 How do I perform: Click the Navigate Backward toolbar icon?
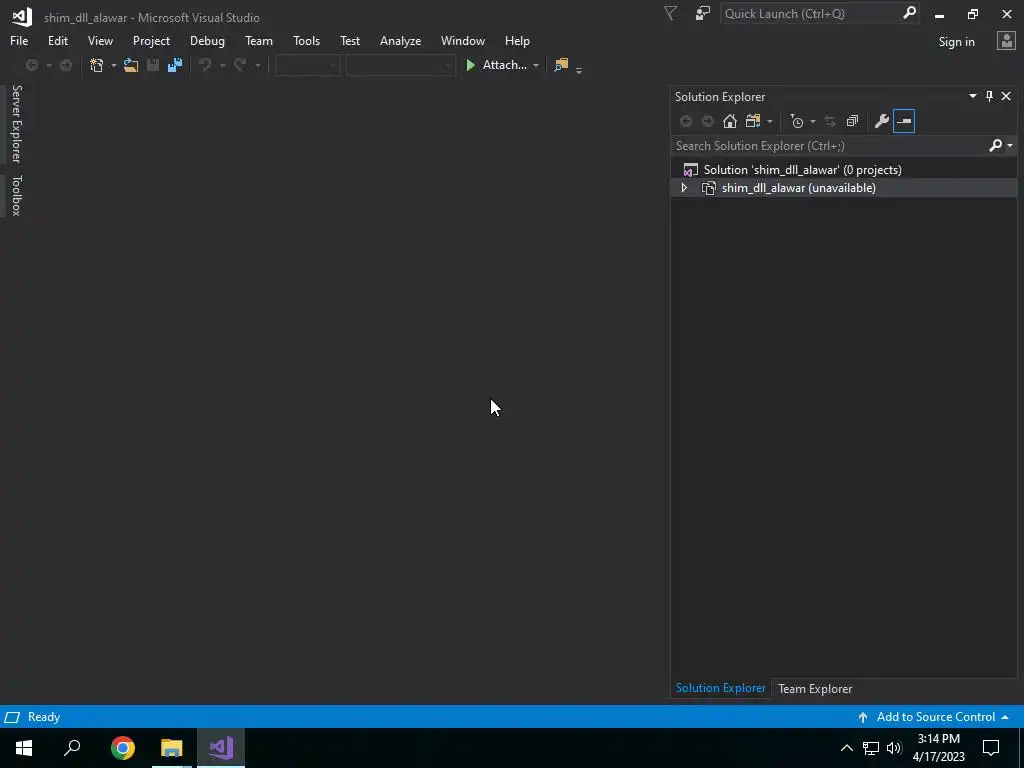[x=31, y=65]
